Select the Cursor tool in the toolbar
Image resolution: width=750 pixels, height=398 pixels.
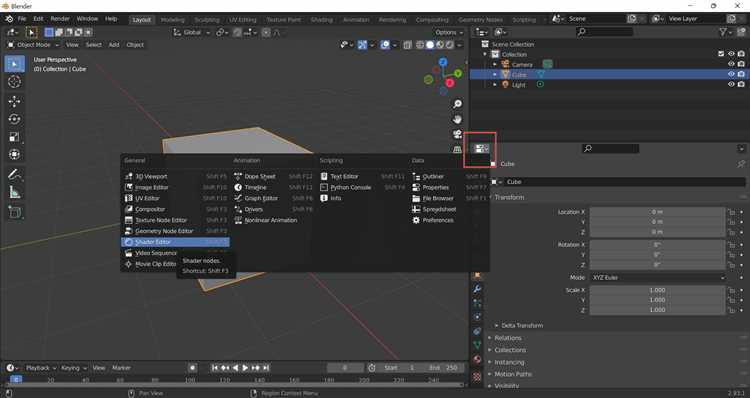[x=14, y=82]
